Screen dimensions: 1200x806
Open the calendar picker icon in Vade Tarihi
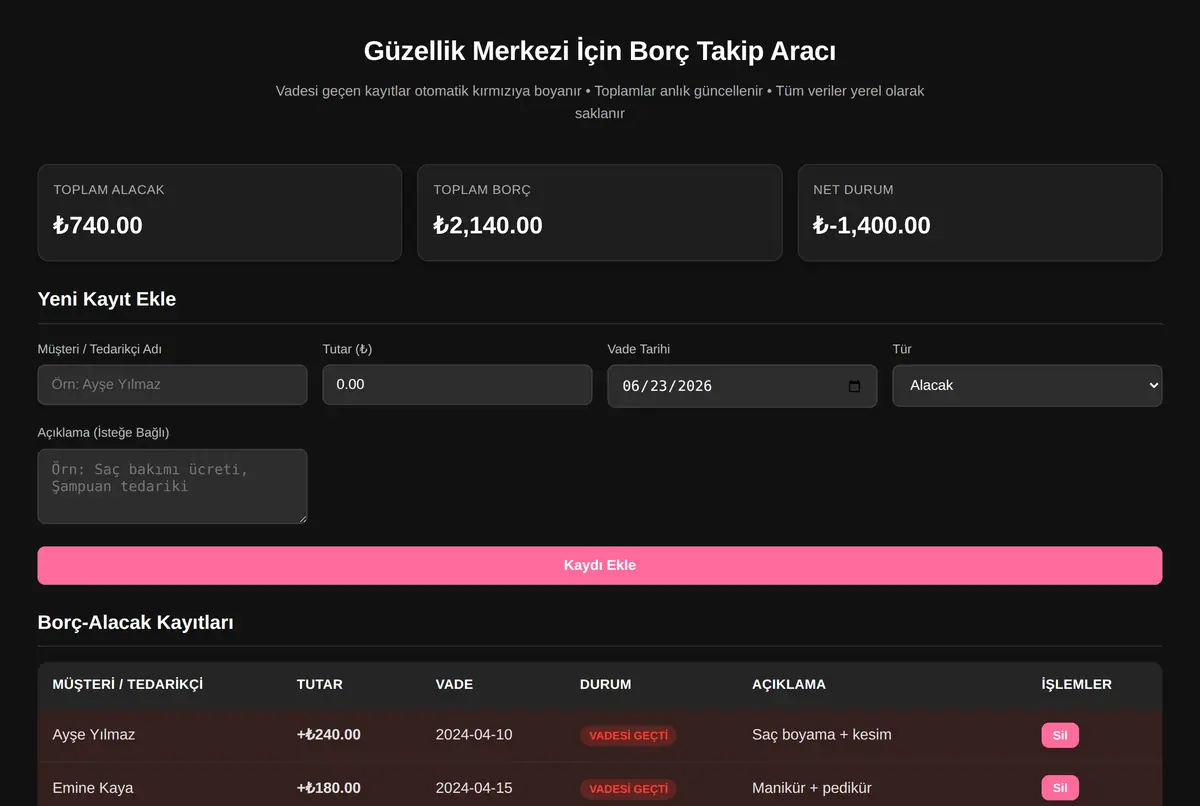pyautogui.click(x=854, y=386)
